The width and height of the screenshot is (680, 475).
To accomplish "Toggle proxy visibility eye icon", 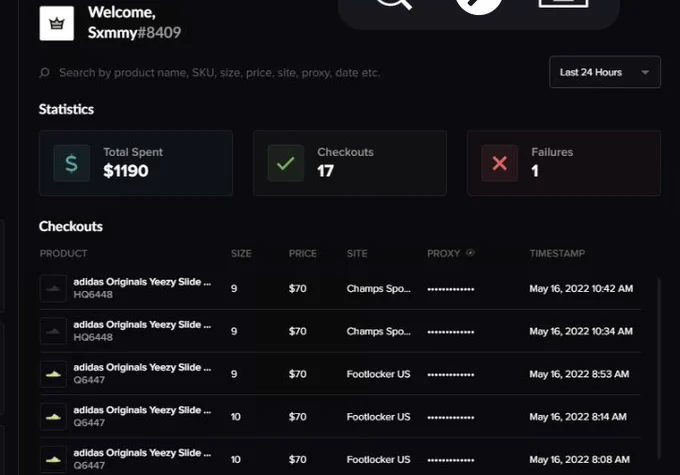I will [x=470, y=252].
